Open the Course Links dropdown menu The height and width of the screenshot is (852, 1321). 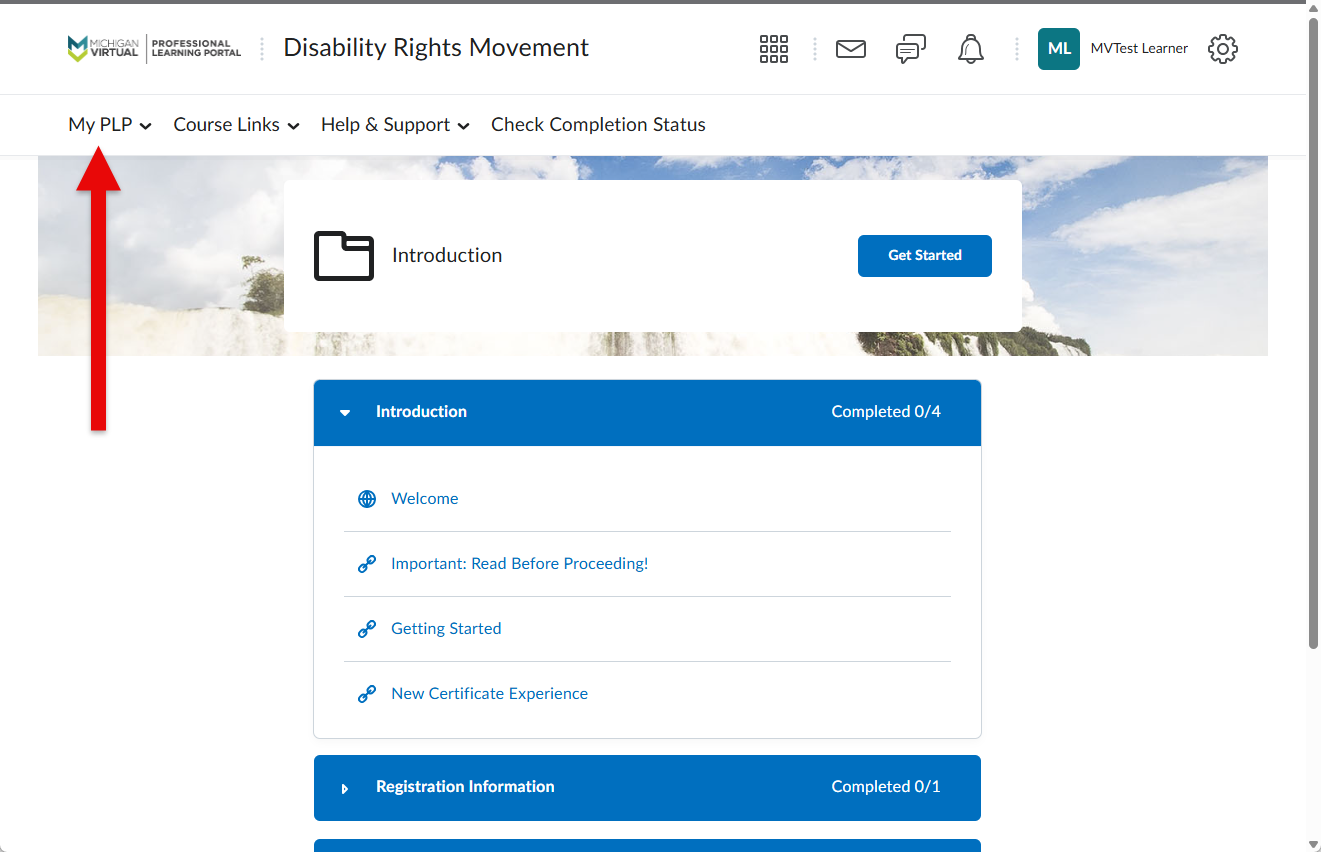tap(237, 125)
